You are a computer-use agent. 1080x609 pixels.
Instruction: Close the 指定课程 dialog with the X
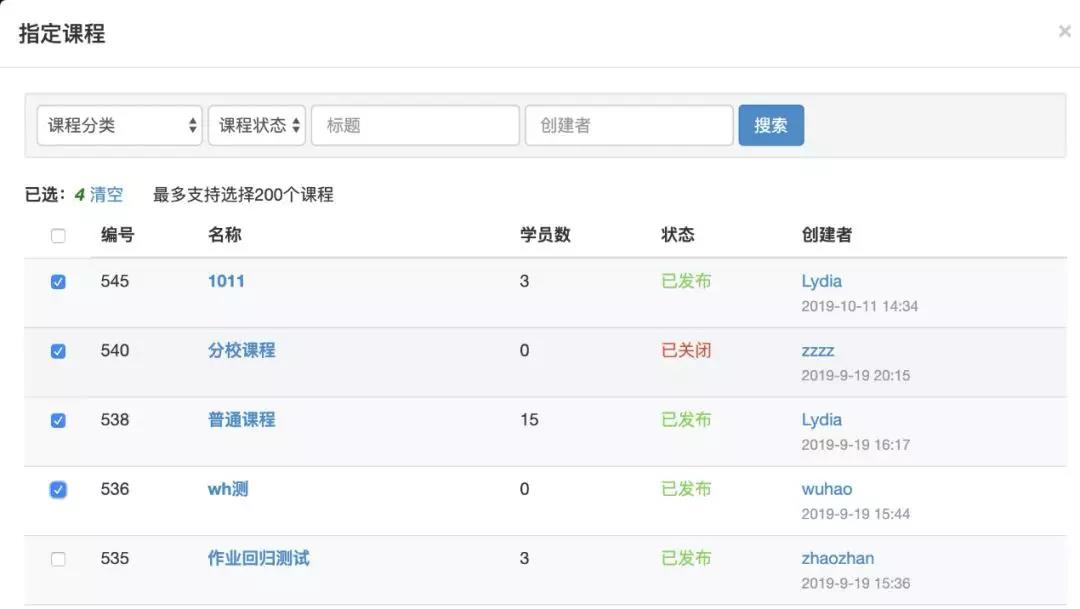click(1064, 32)
